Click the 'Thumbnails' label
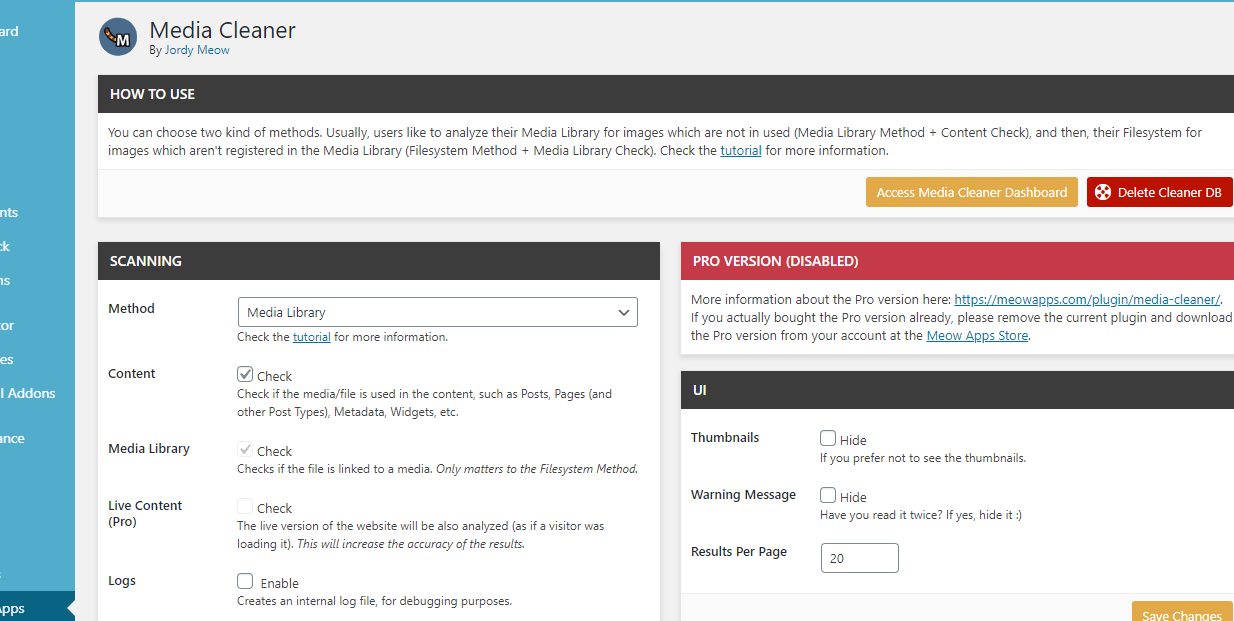Screen dimensions: 1234x621 click(x=725, y=438)
